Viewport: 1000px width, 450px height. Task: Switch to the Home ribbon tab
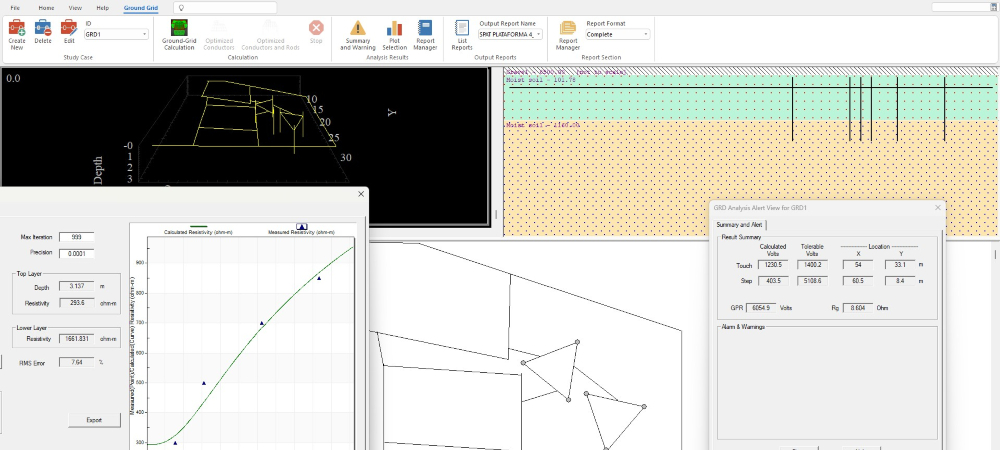tap(46, 7)
